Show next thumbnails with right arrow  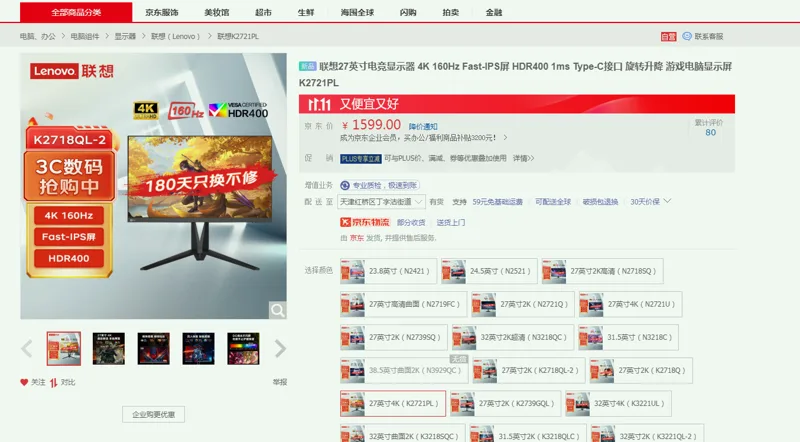[280, 349]
